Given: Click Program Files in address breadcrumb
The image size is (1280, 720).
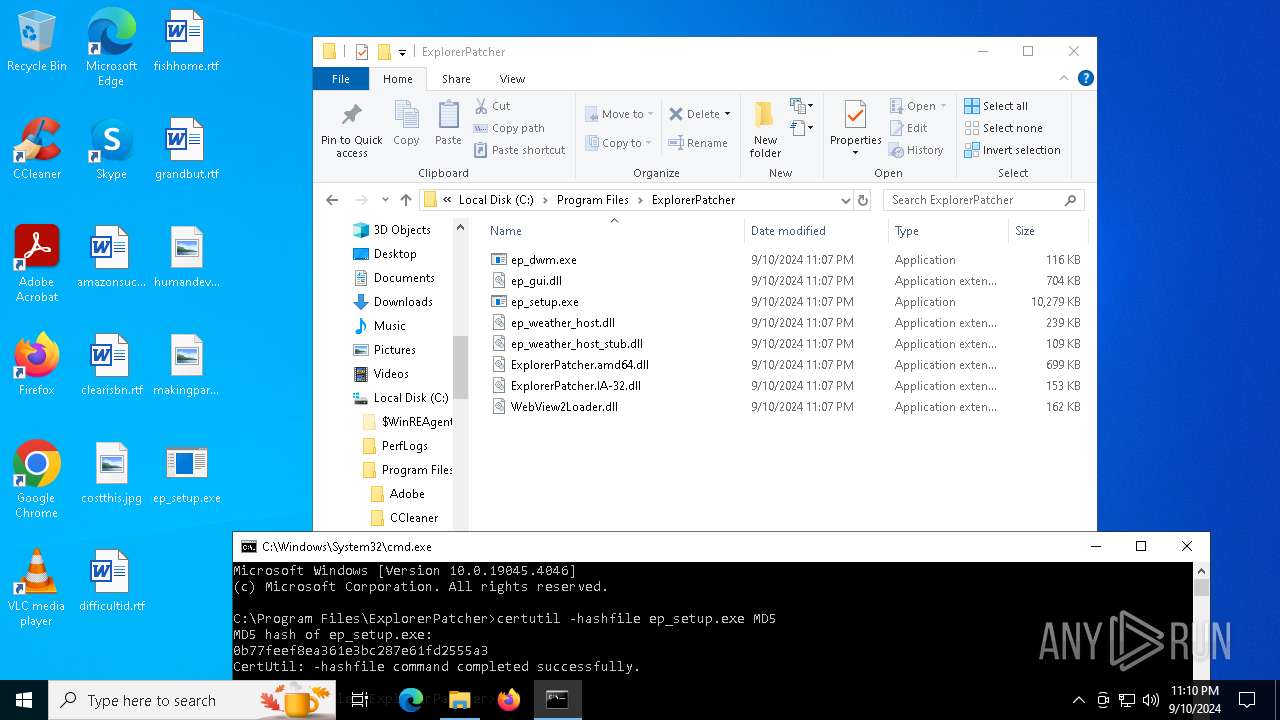Looking at the screenshot, I should (x=592, y=200).
